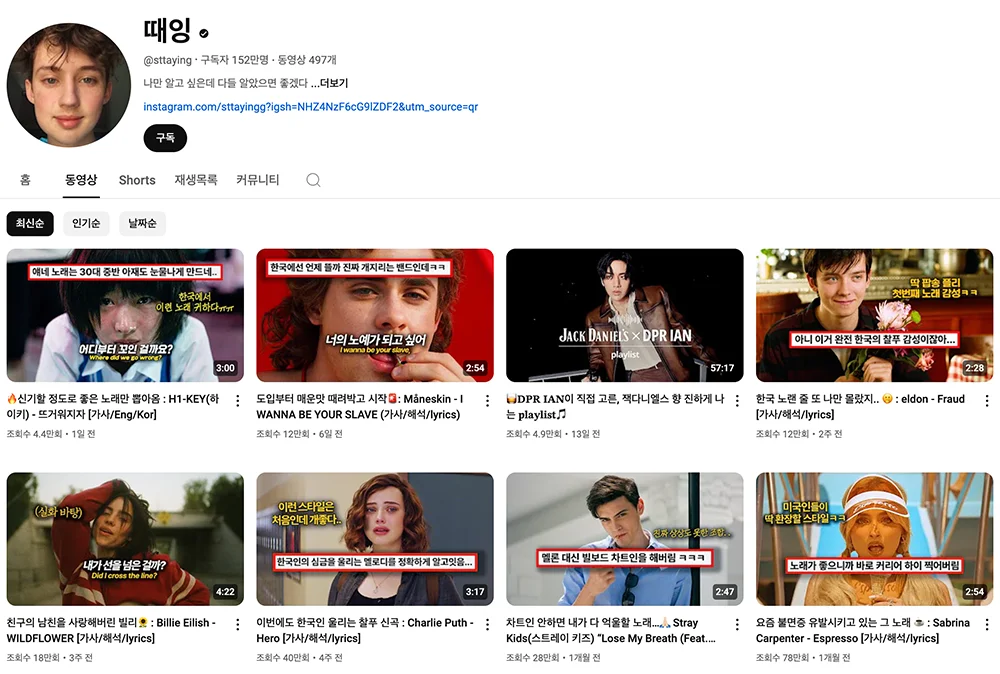Open options menu on the Måneskin video
This screenshot has height=674, width=1000.
click(x=486, y=399)
